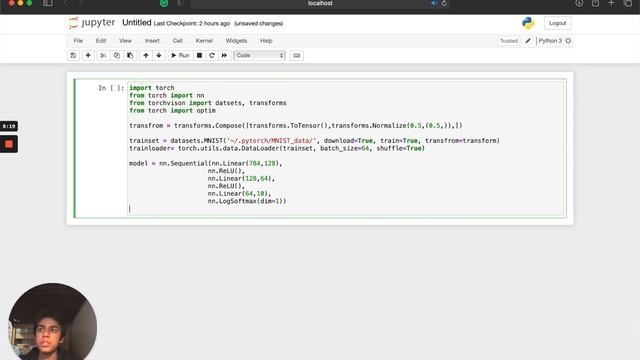
Task: Paste cells below icon
Action: pyautogui.click(x=130, y=56)
